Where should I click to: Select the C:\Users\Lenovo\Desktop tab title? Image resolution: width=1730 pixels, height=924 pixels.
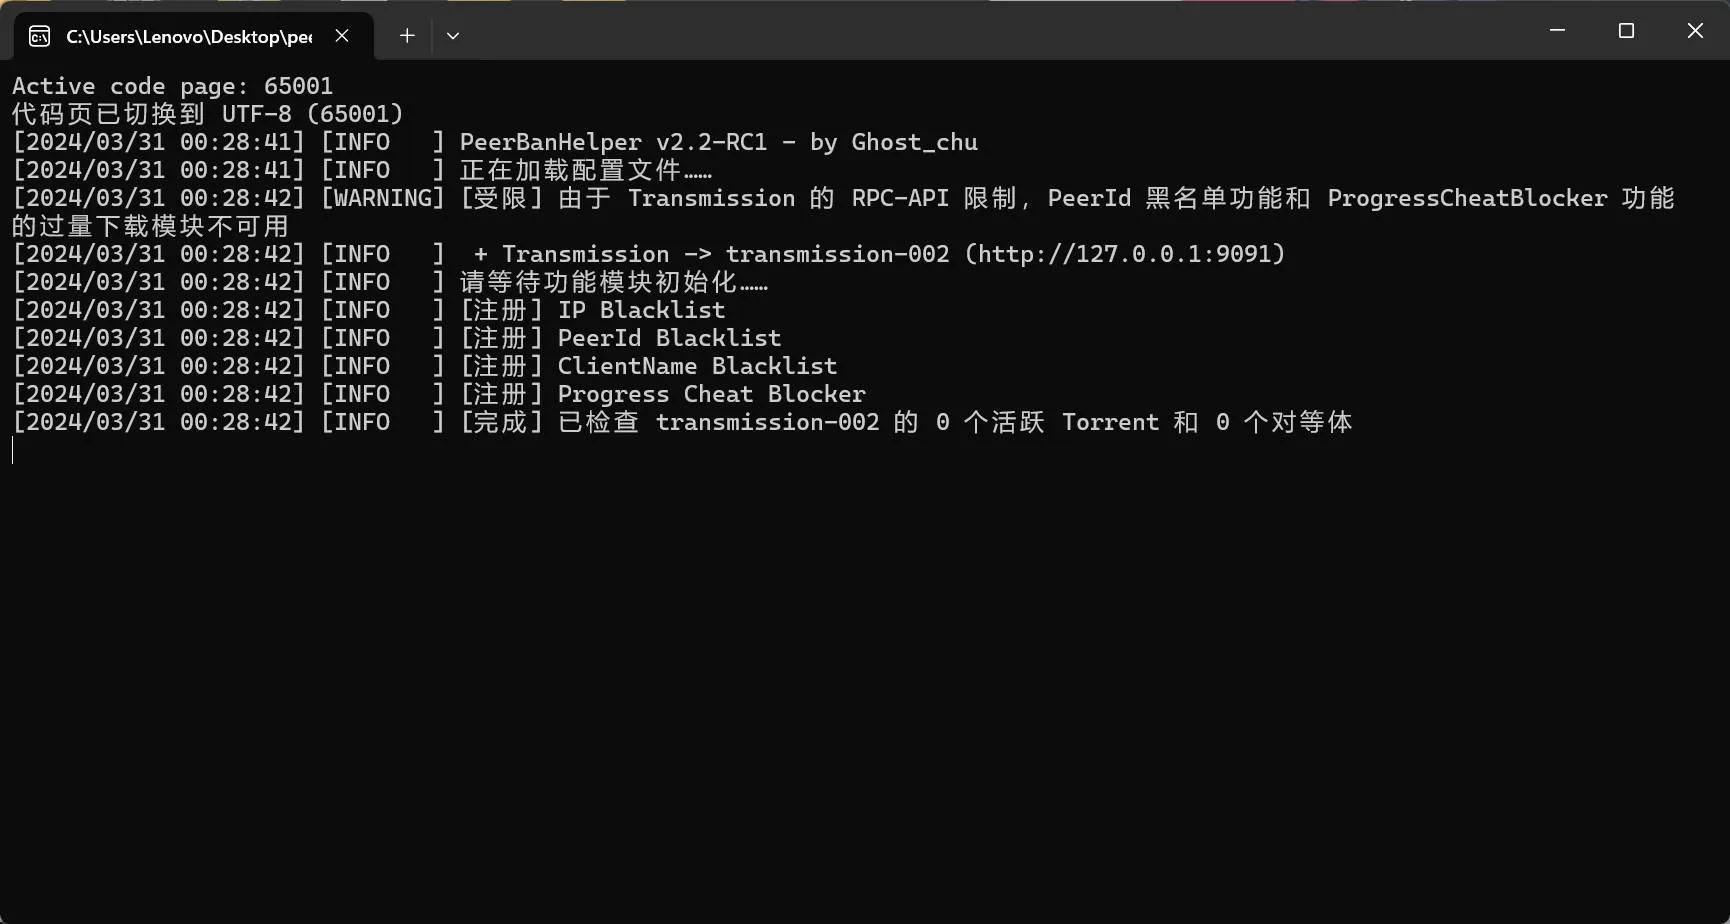tap(189, 37)
